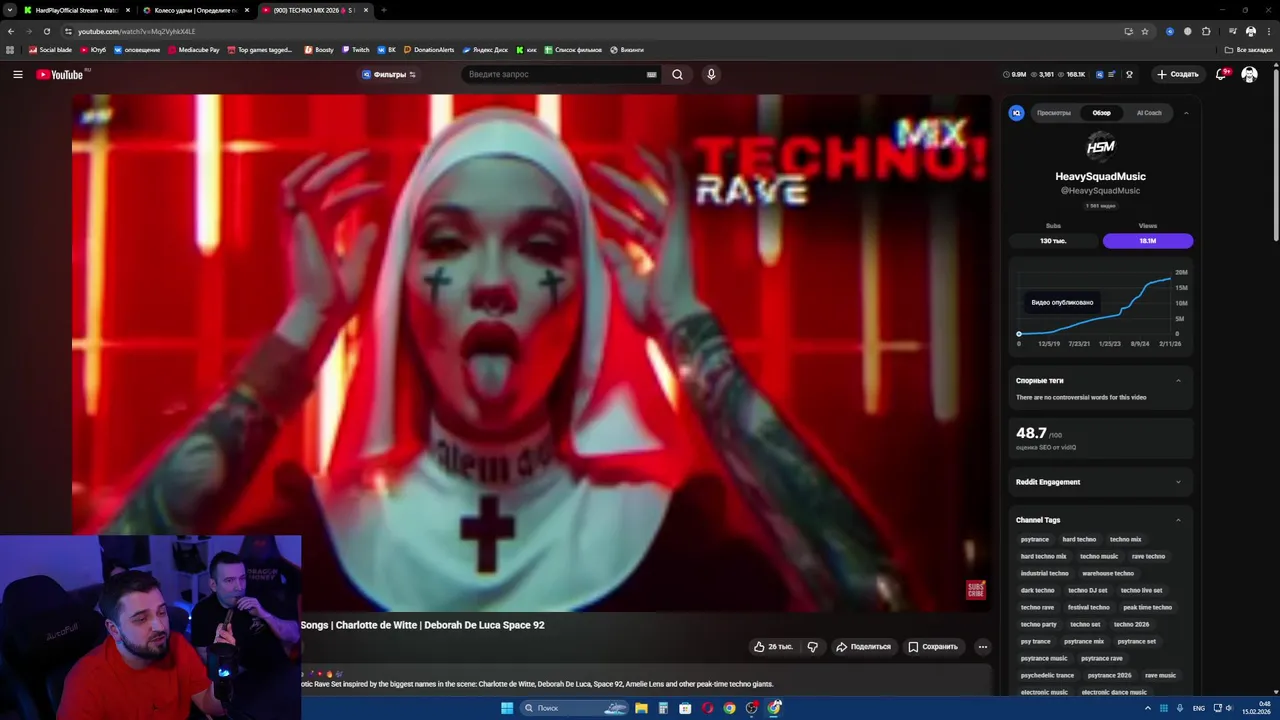The height and width of the screenshot is (720, 1280).
Task: Open the apps grid in bookmarks bar
Action: [11, 50]
